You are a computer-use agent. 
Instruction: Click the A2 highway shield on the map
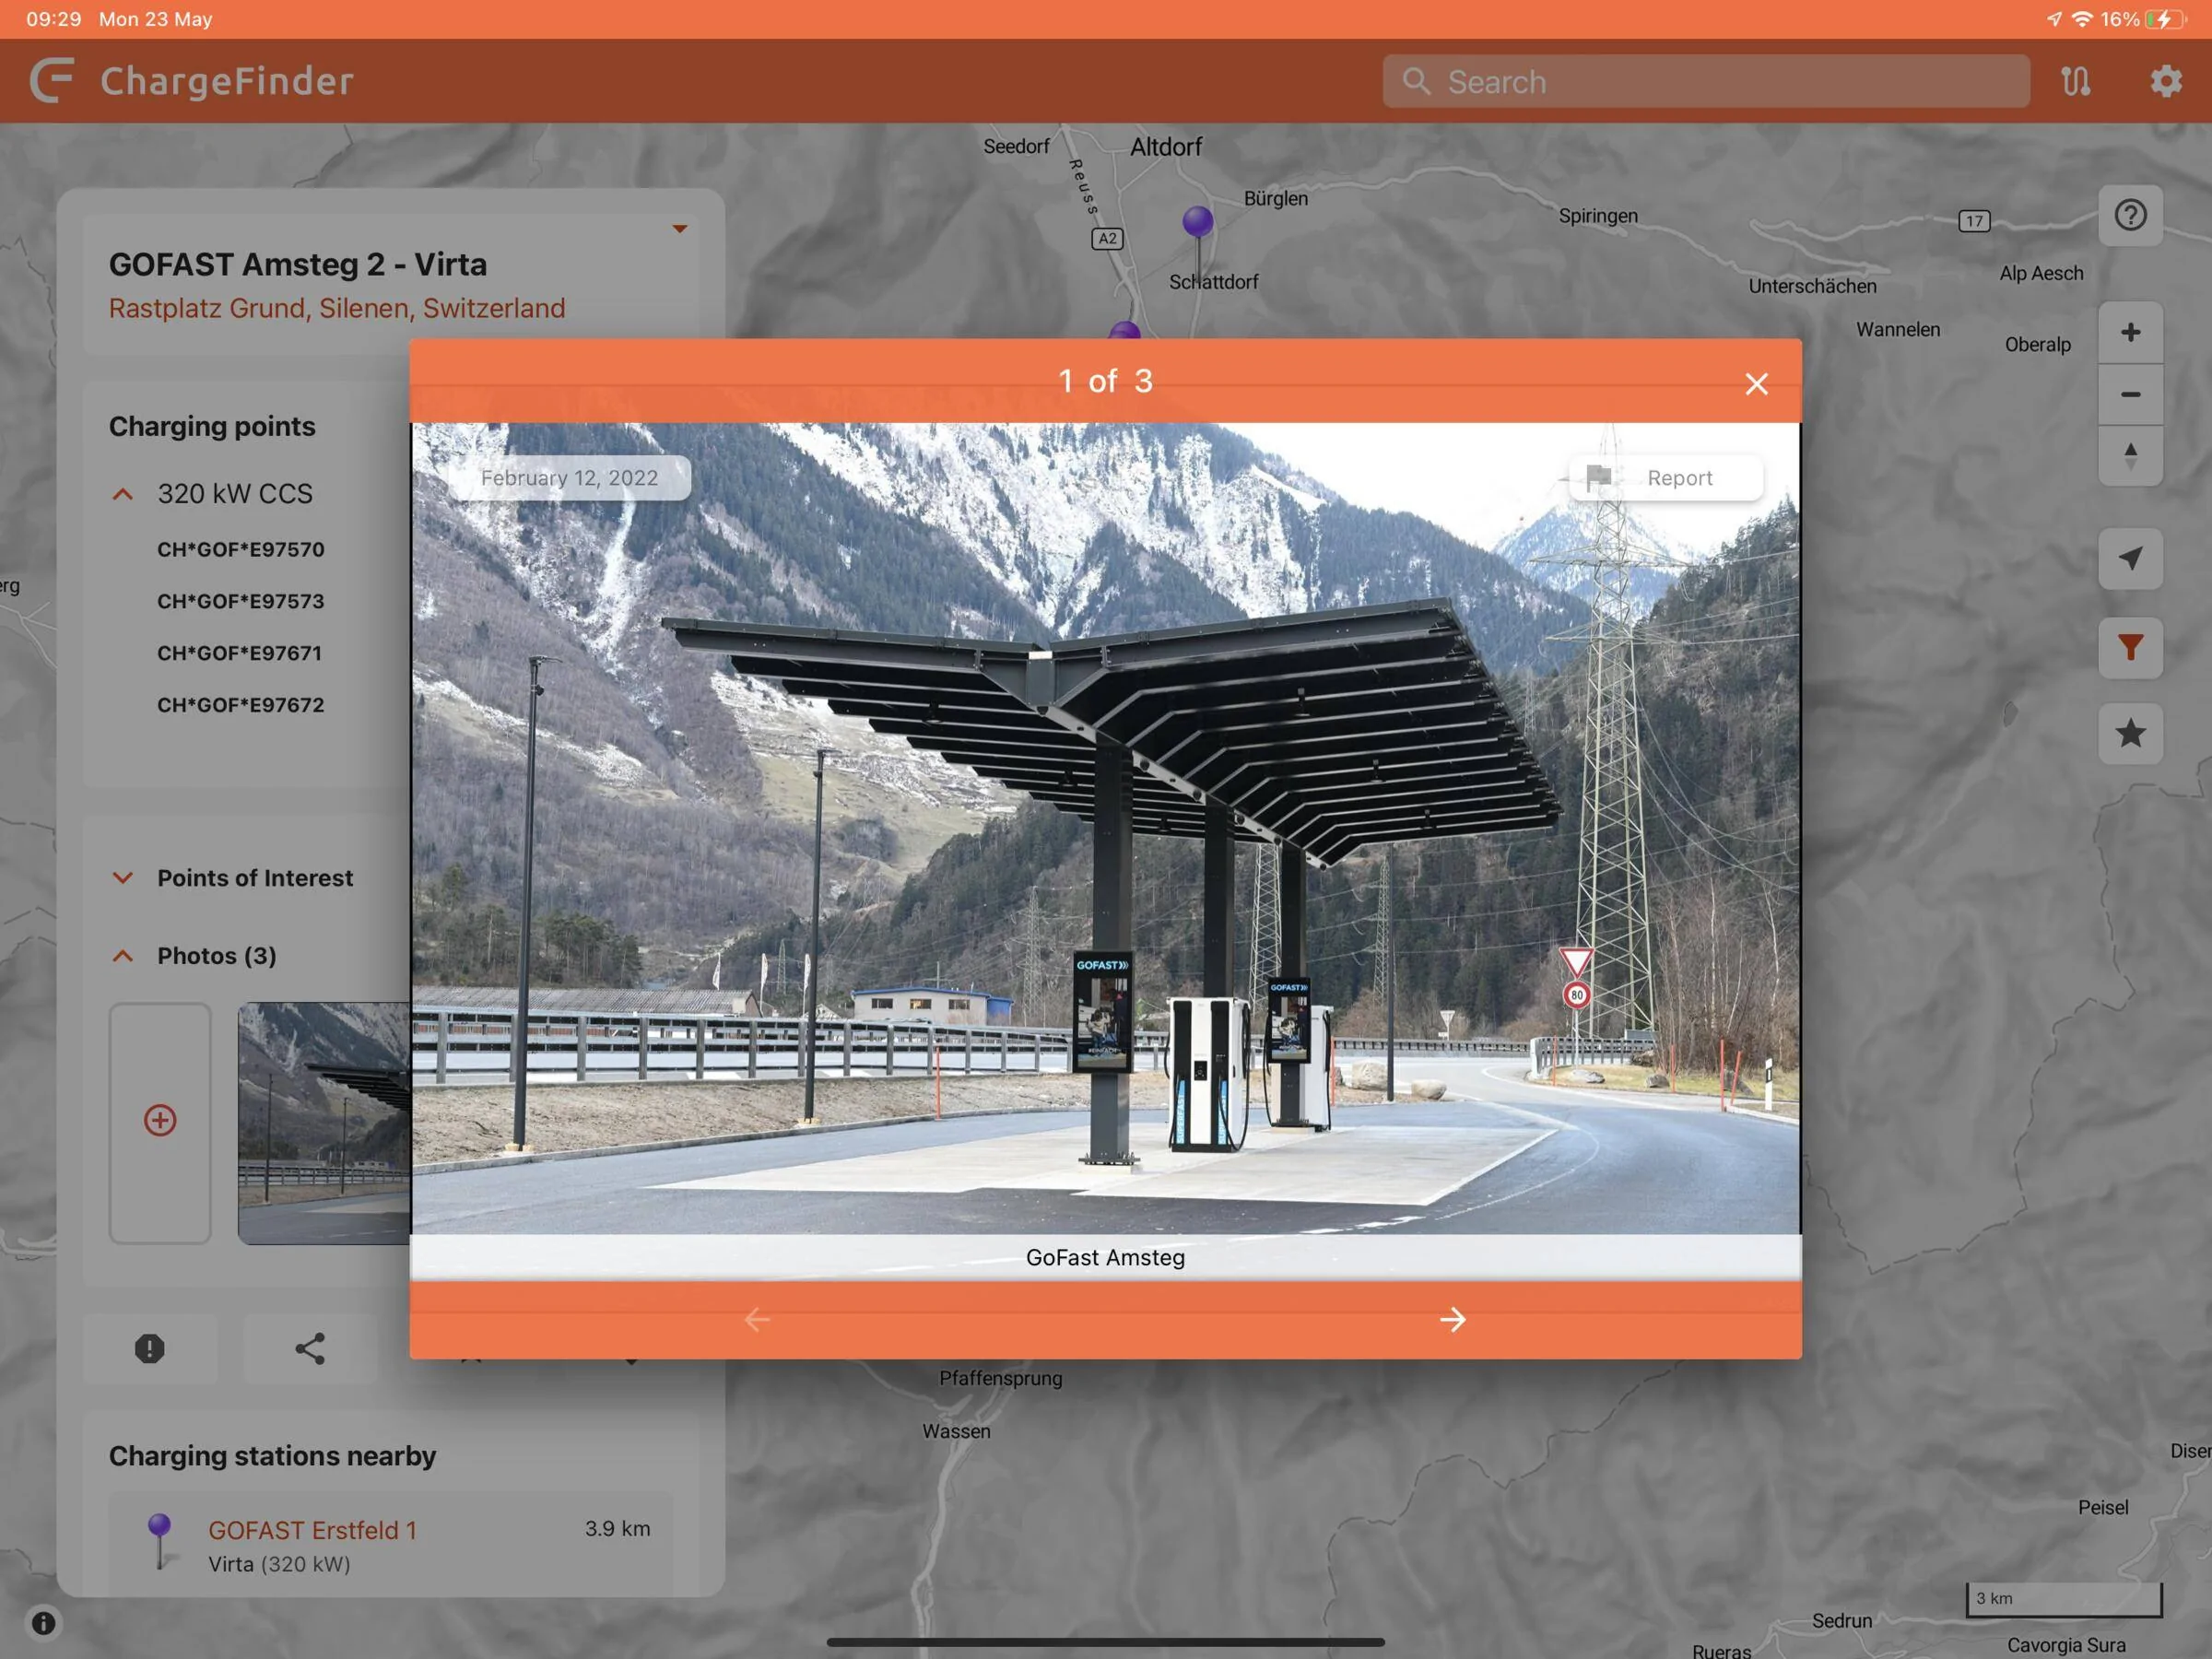click(1107, 238)
